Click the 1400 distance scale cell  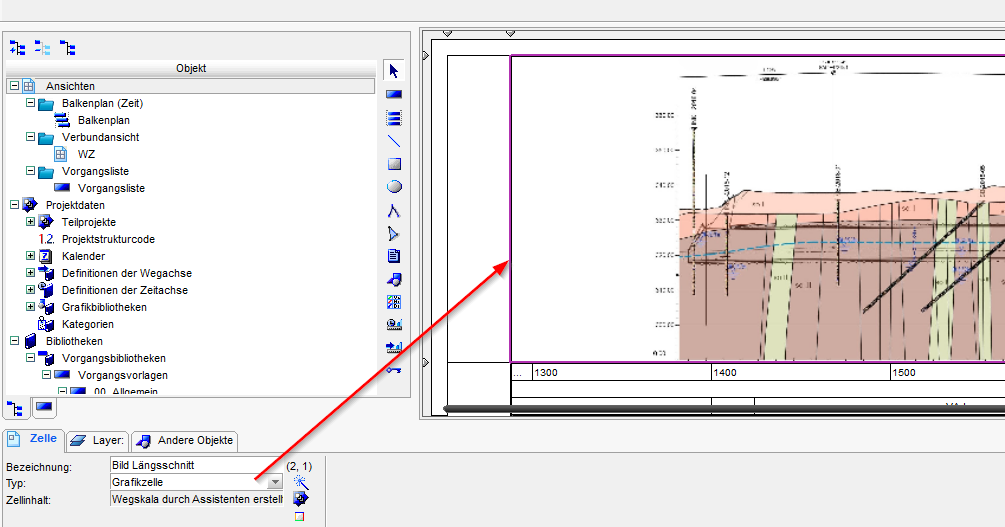pyautogui.click(x=801, y=372)
